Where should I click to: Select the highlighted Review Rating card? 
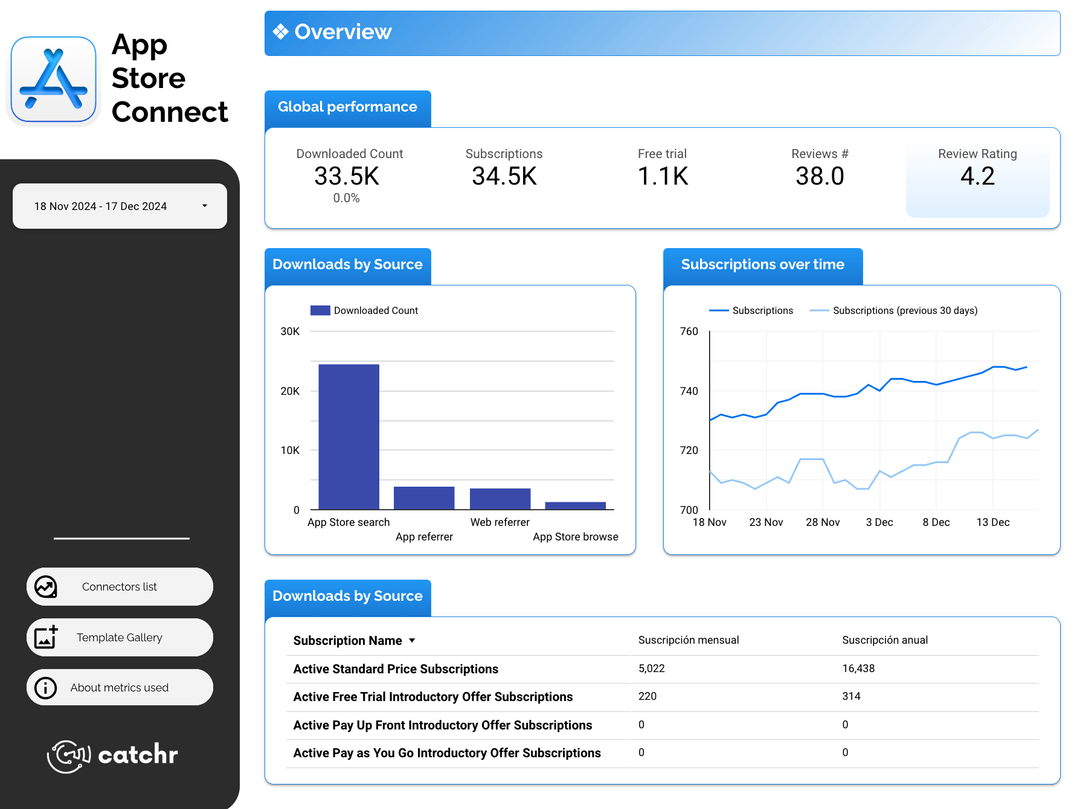977,177
